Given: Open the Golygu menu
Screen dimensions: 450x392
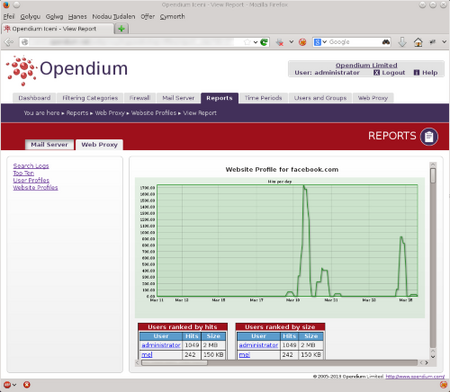Looking at the screenshot, I should (30, 16).
